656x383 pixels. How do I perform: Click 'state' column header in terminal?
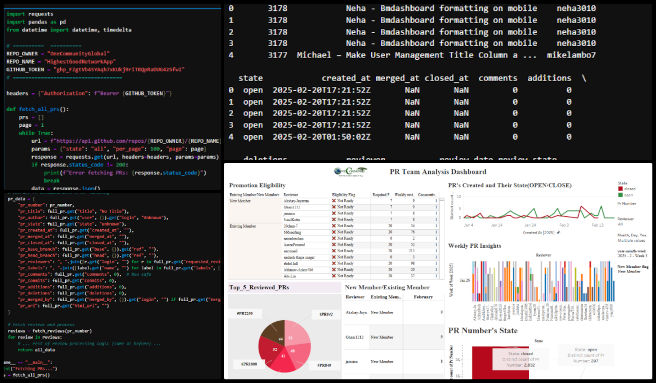250,78
